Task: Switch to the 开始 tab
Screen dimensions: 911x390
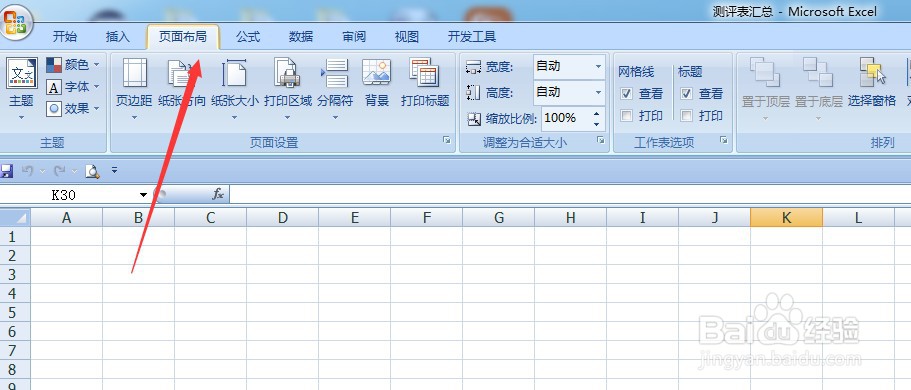Action: 64,37
